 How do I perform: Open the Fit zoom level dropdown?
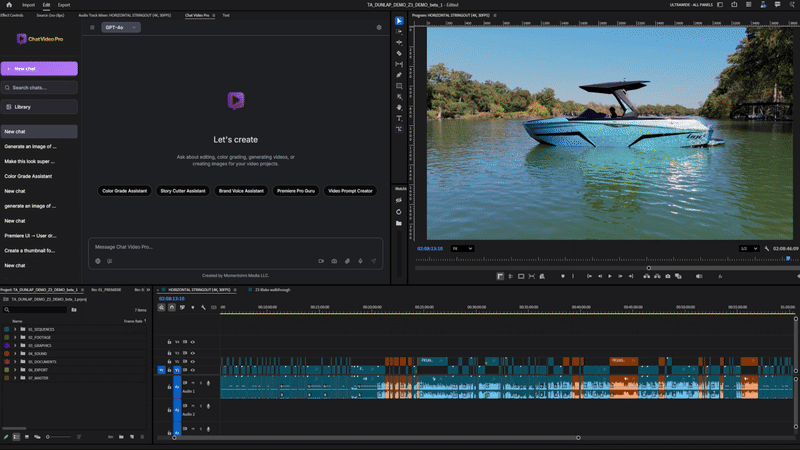(462, 248)
